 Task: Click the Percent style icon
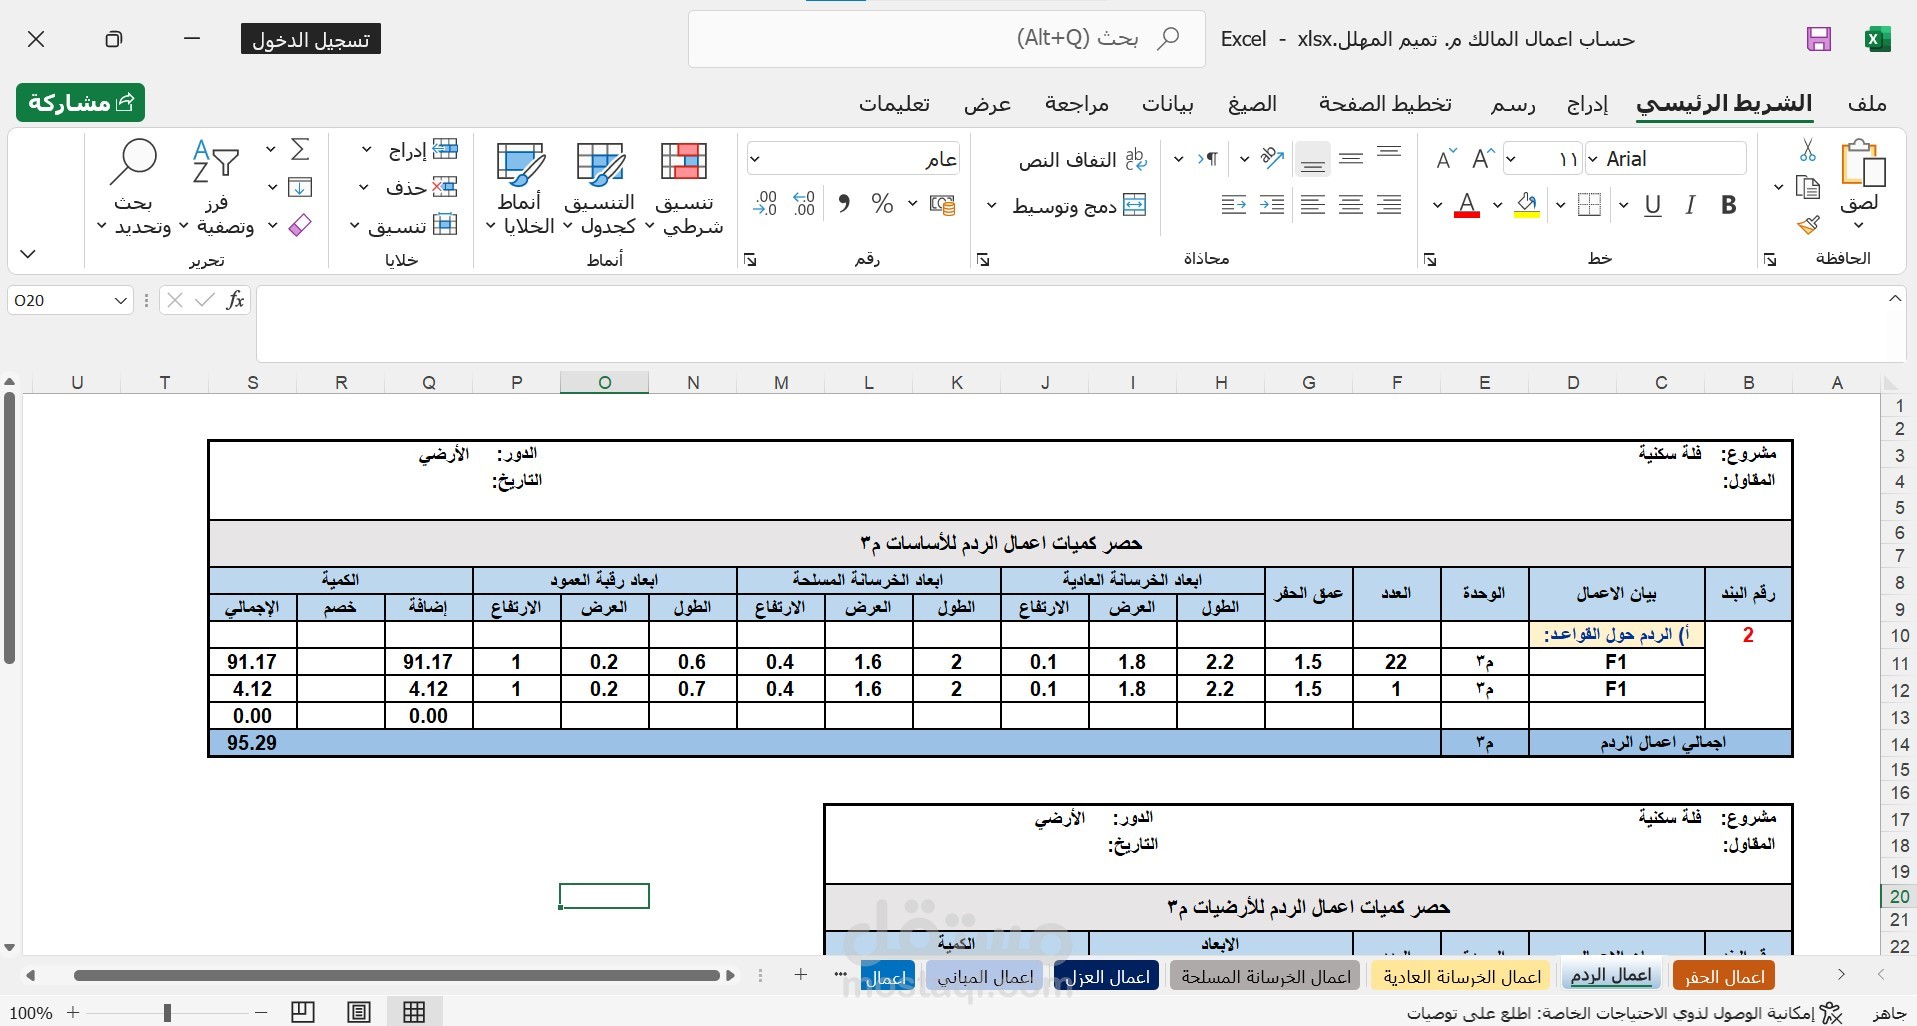pyautogui.click(x=881, y=205)
